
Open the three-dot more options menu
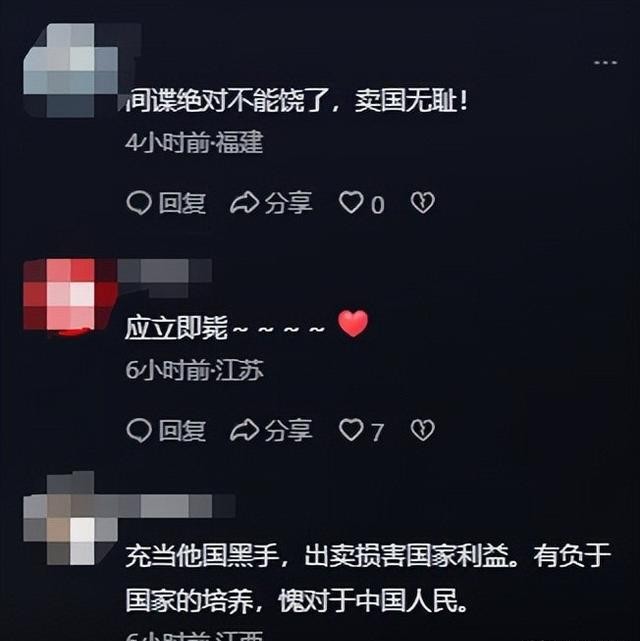pos(605,63)
